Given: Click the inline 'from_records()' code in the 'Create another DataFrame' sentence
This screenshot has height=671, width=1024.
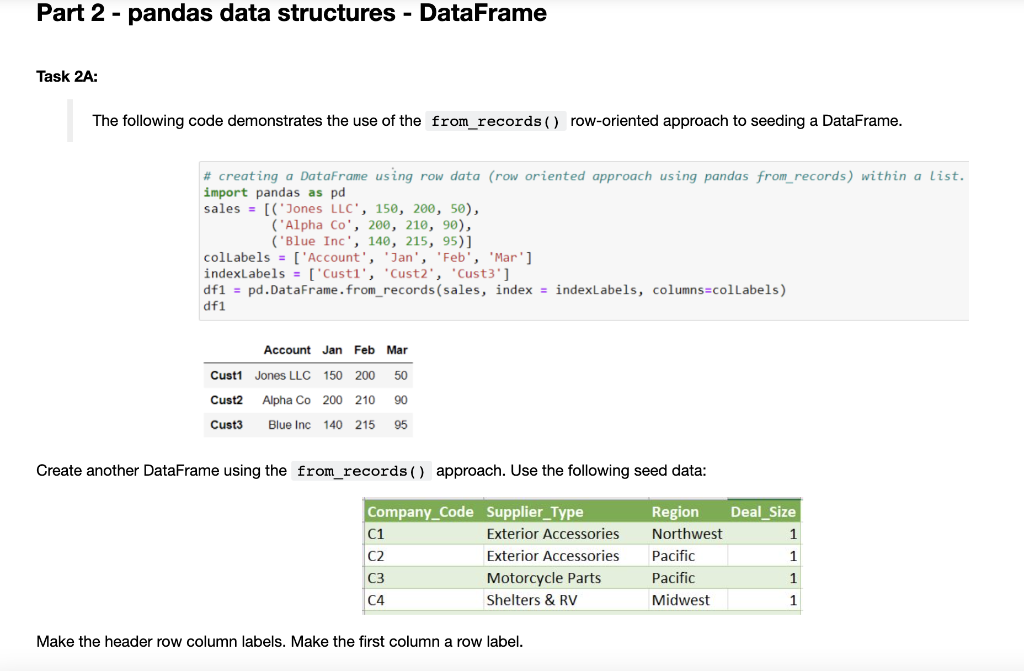Looking at the screenshot, I should tap(361, 471).
